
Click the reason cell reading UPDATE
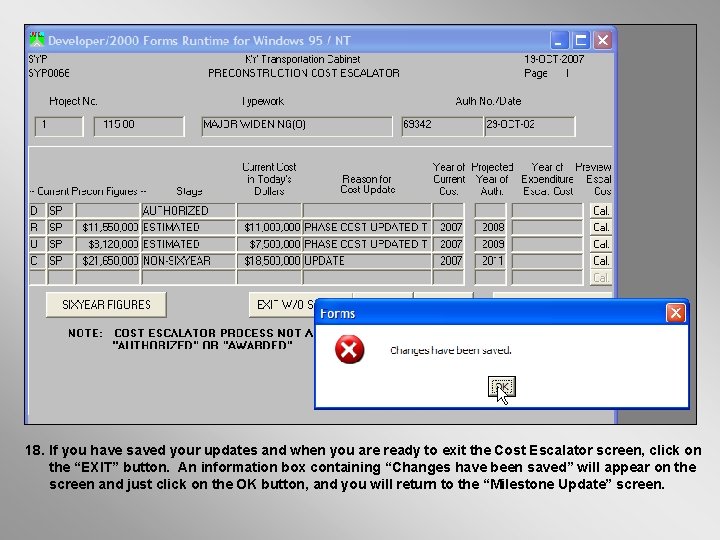coord(367,261)
